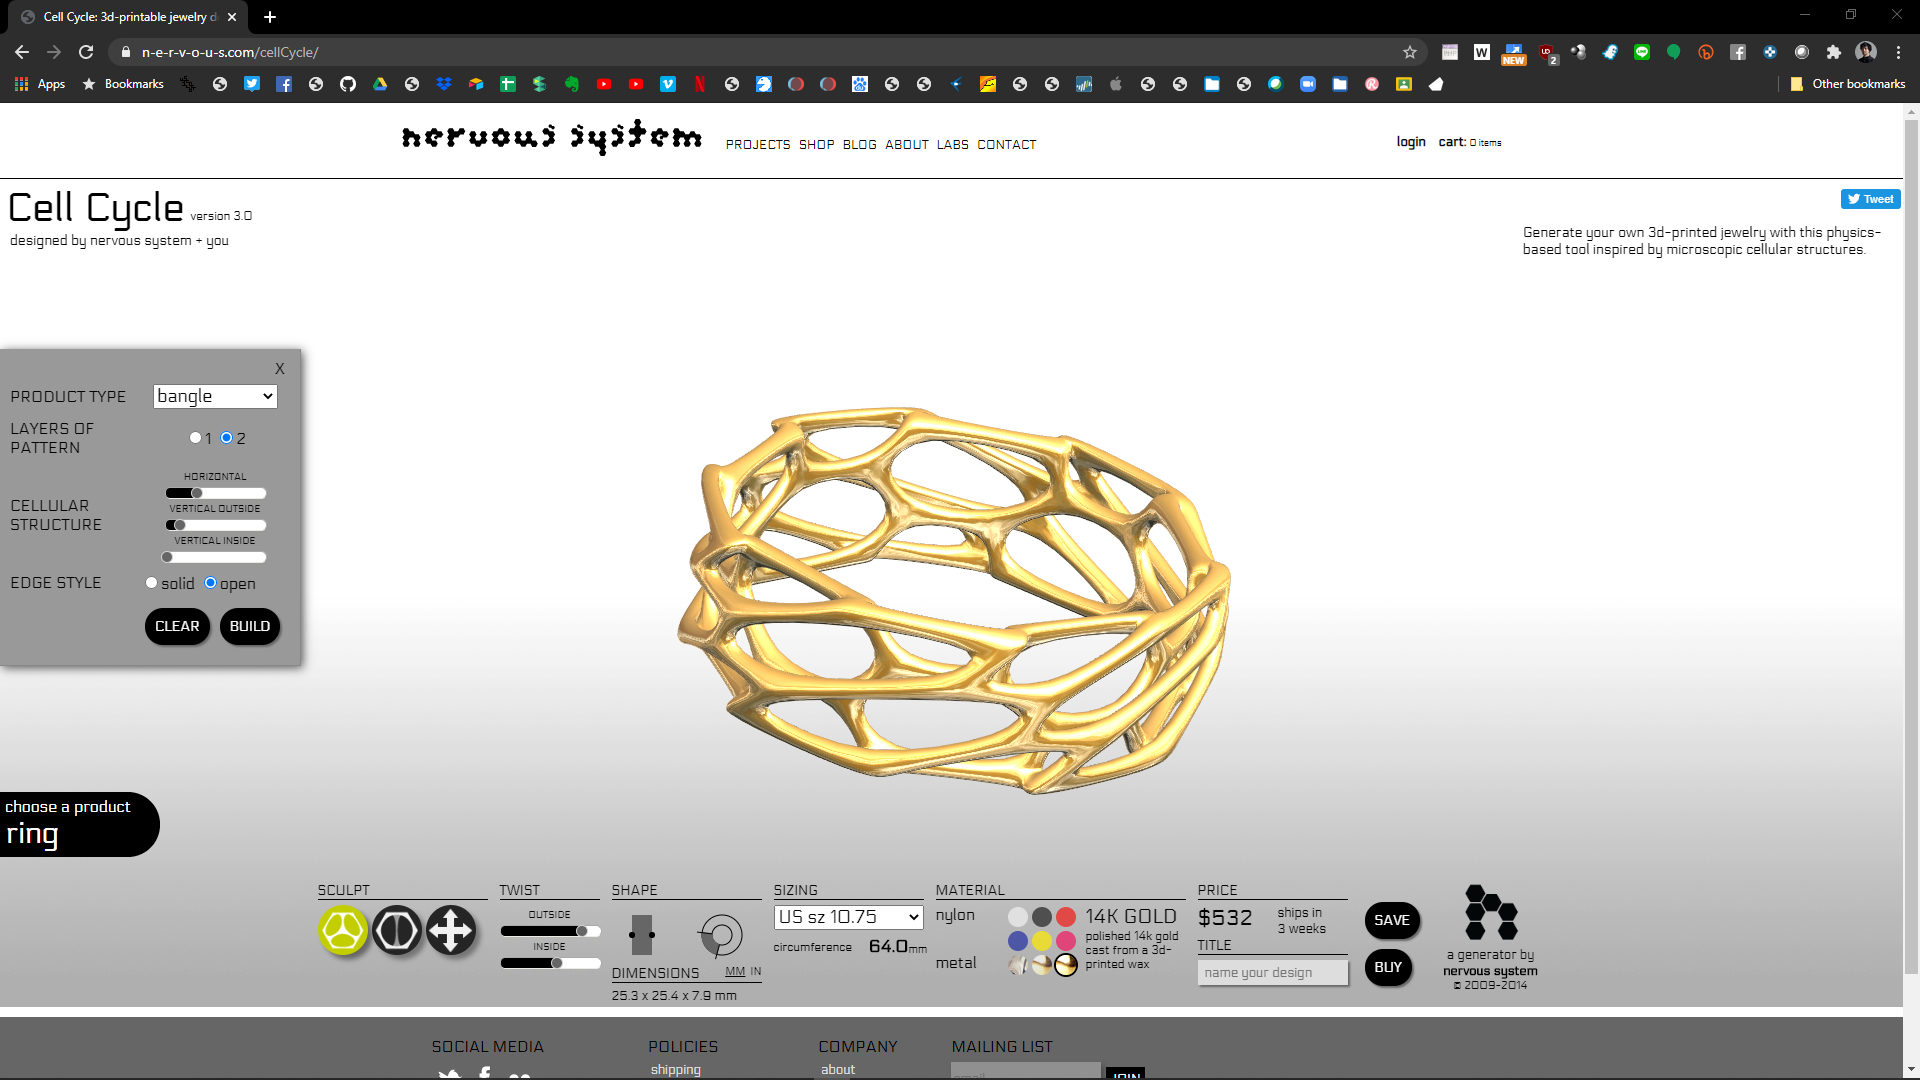This screenshot has height=1080, width=1920.
Task: Open the product type bangle dropdown
Action: 215,396
